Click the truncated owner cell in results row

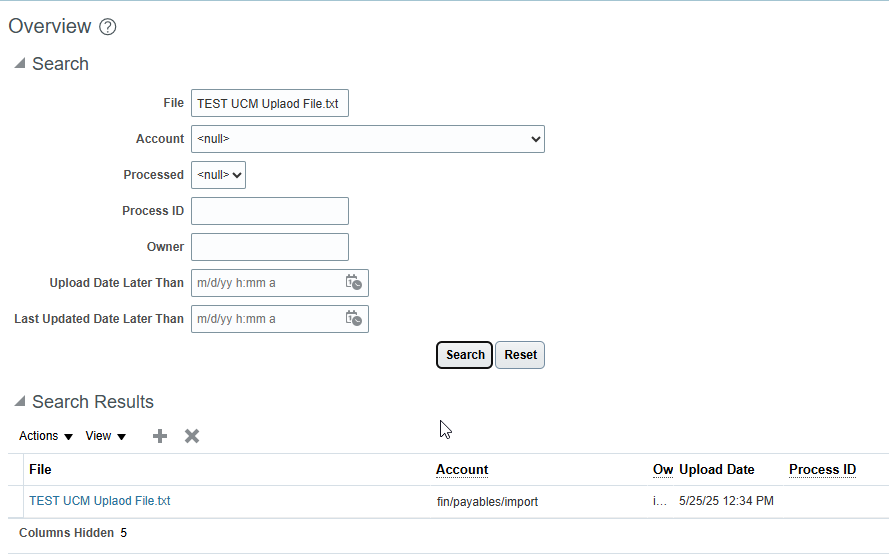pos(660,501)
